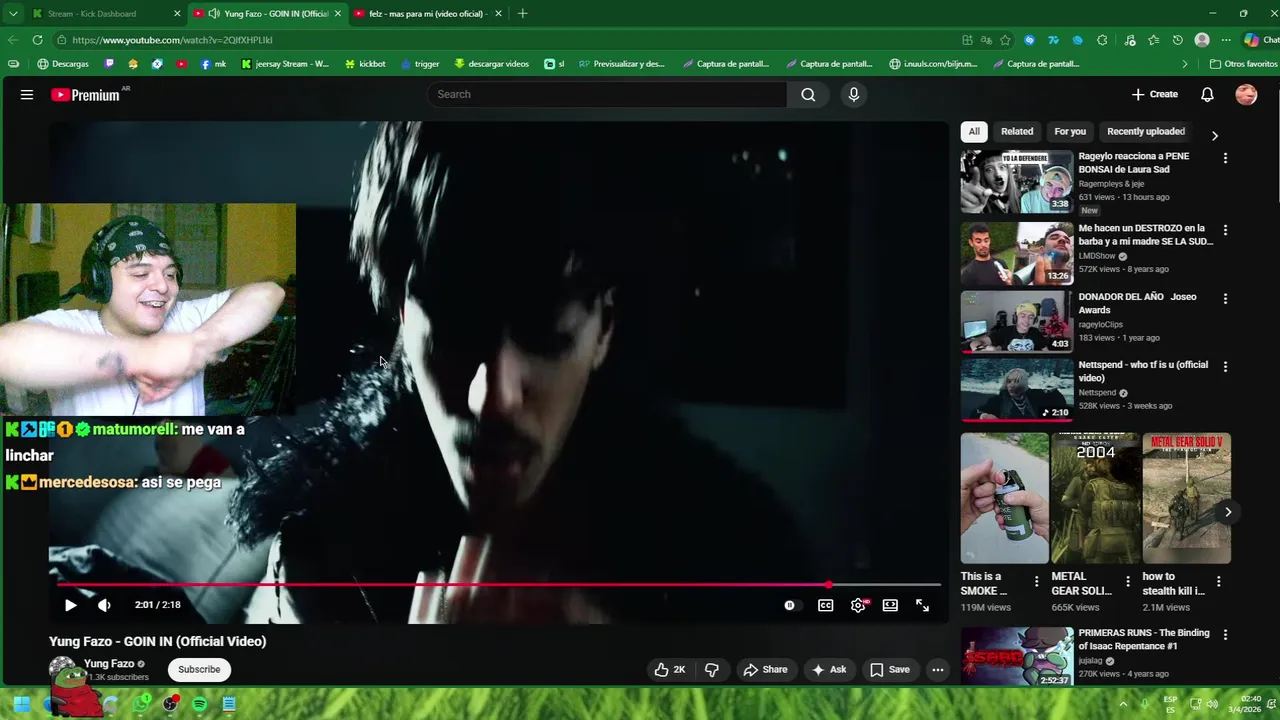The image size is (1280, 720).
Task: Open Nettspend who tf is u thumbnail
Action: 1017,390
